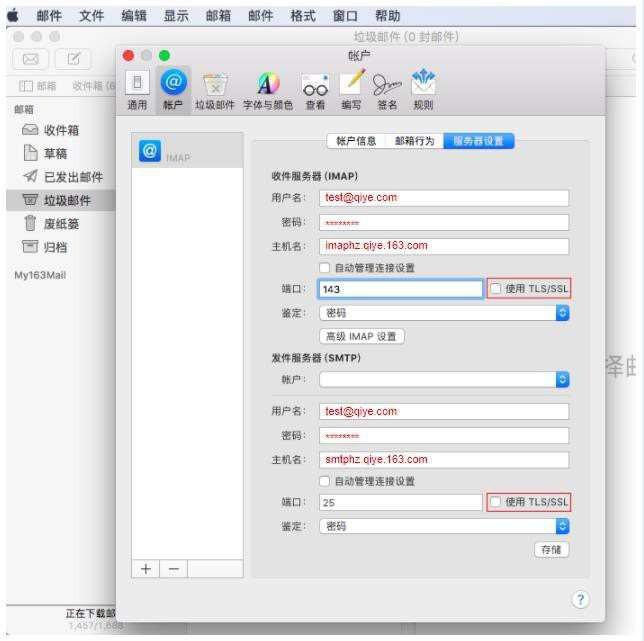Click Inbox (收件箱) in favorites bar
The height and width of the screenshot is (641, 644).
click(x=94, y=86)
